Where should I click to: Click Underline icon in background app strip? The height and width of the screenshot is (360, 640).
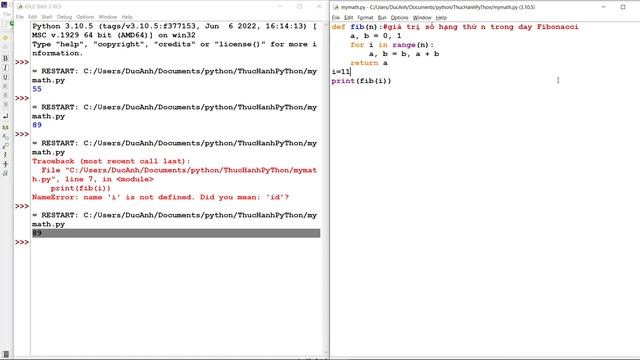pos(5,77)
